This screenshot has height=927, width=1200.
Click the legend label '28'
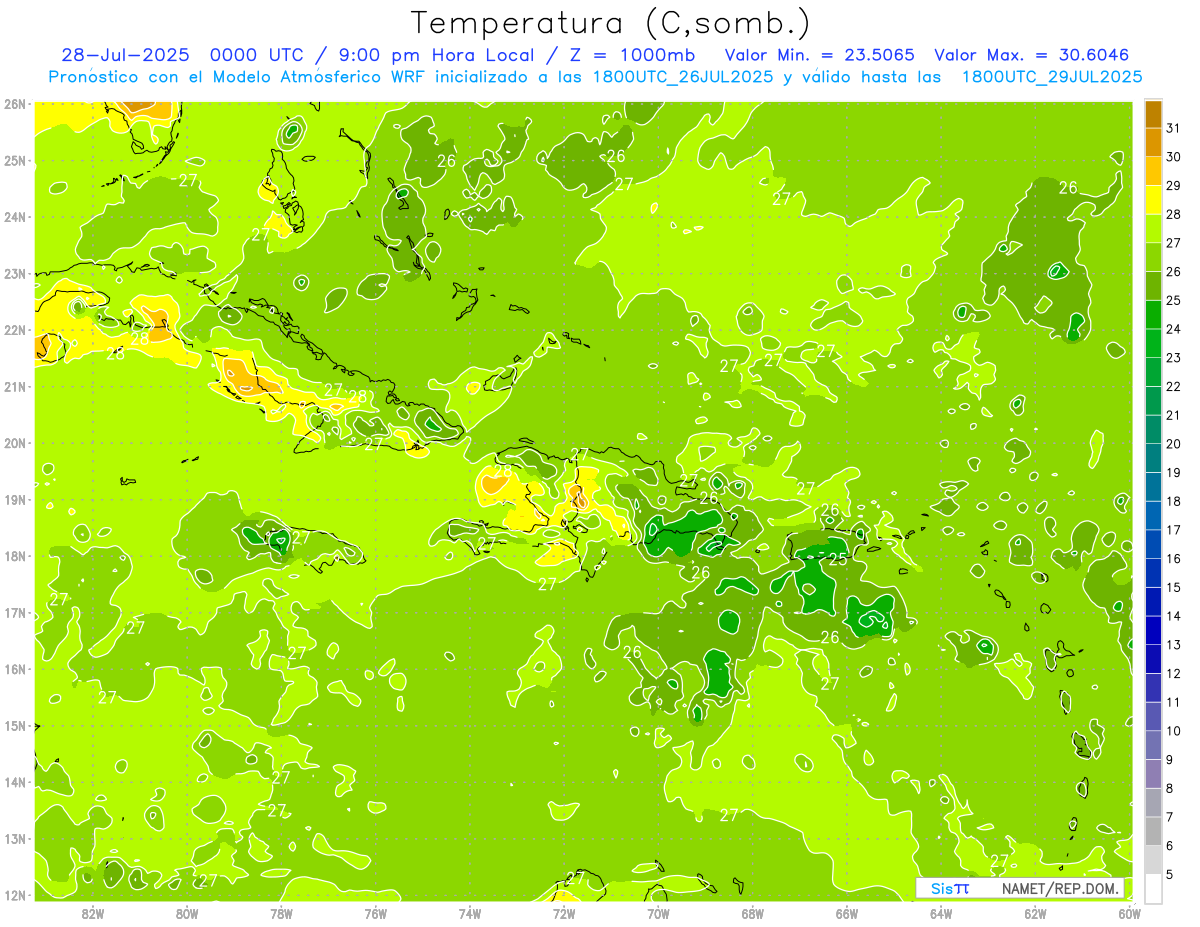point(1173,214)
